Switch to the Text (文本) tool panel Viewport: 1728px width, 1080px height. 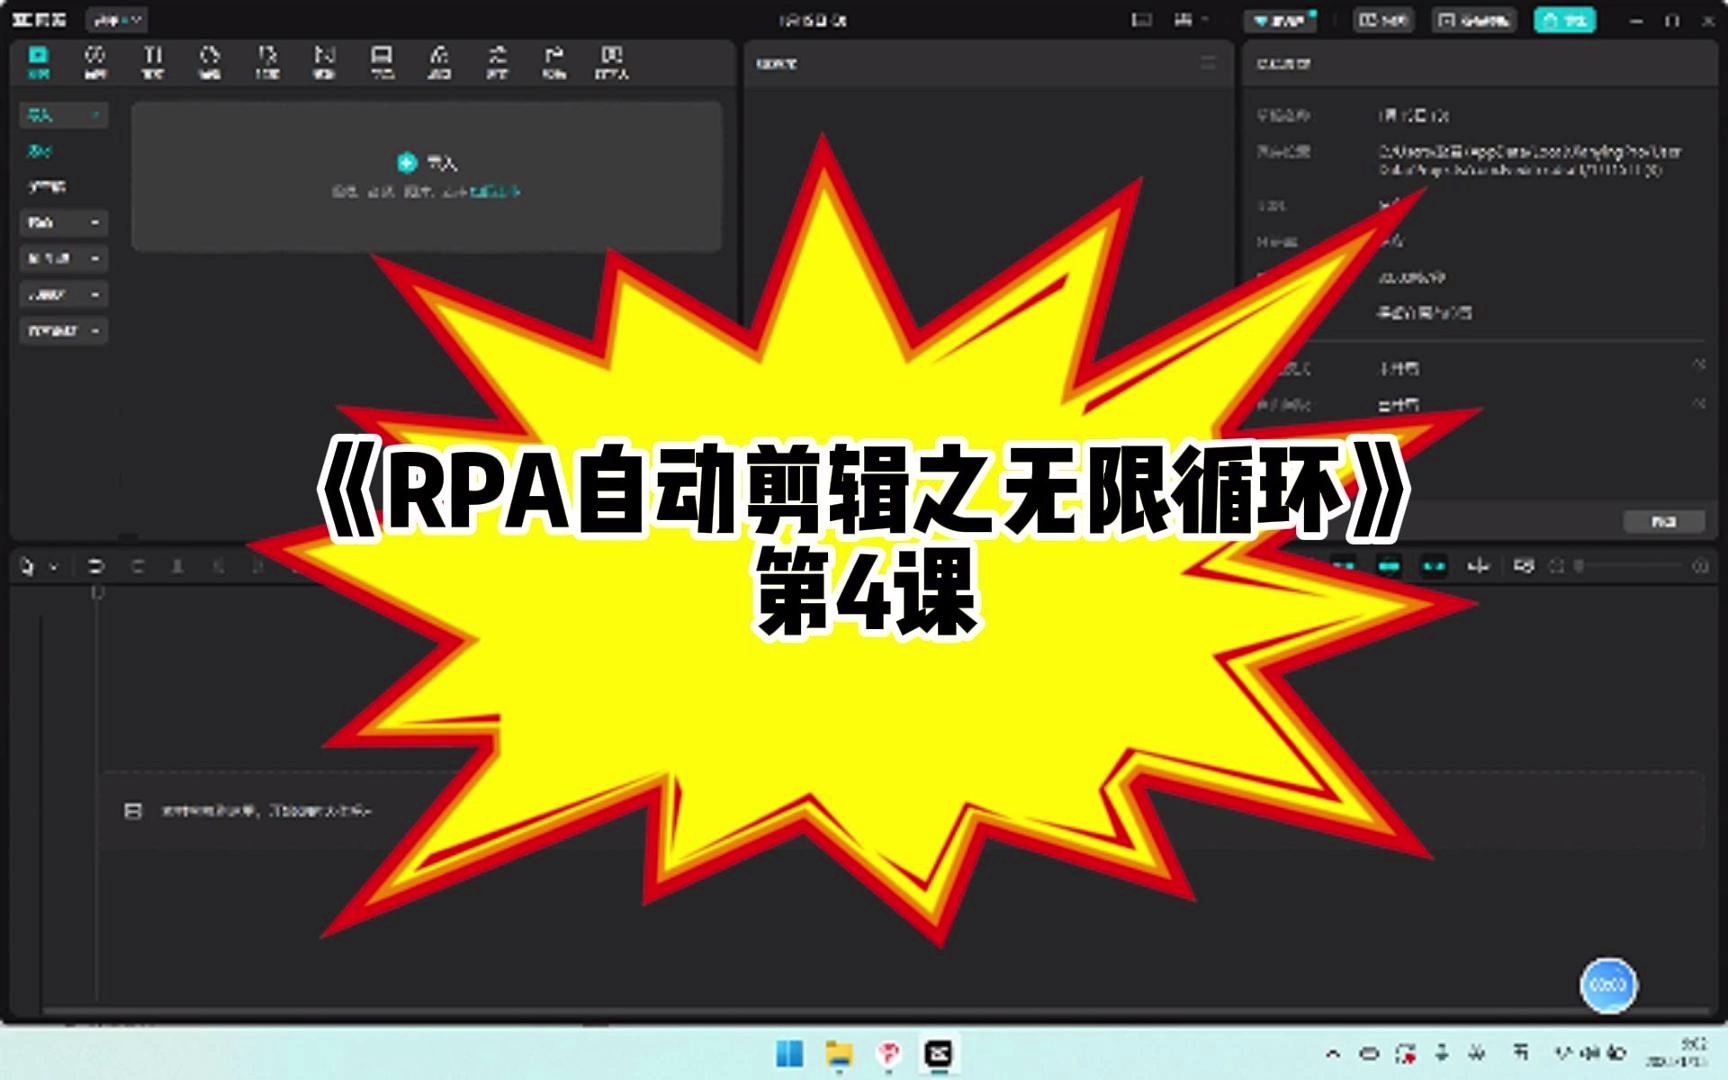pos(152,62)
